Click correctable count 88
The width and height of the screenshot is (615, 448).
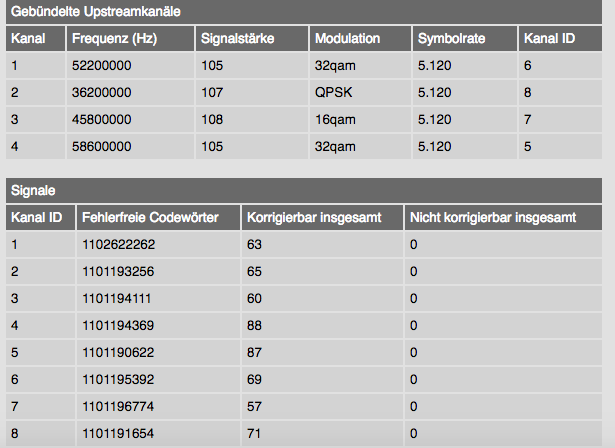tap(257, 325)
